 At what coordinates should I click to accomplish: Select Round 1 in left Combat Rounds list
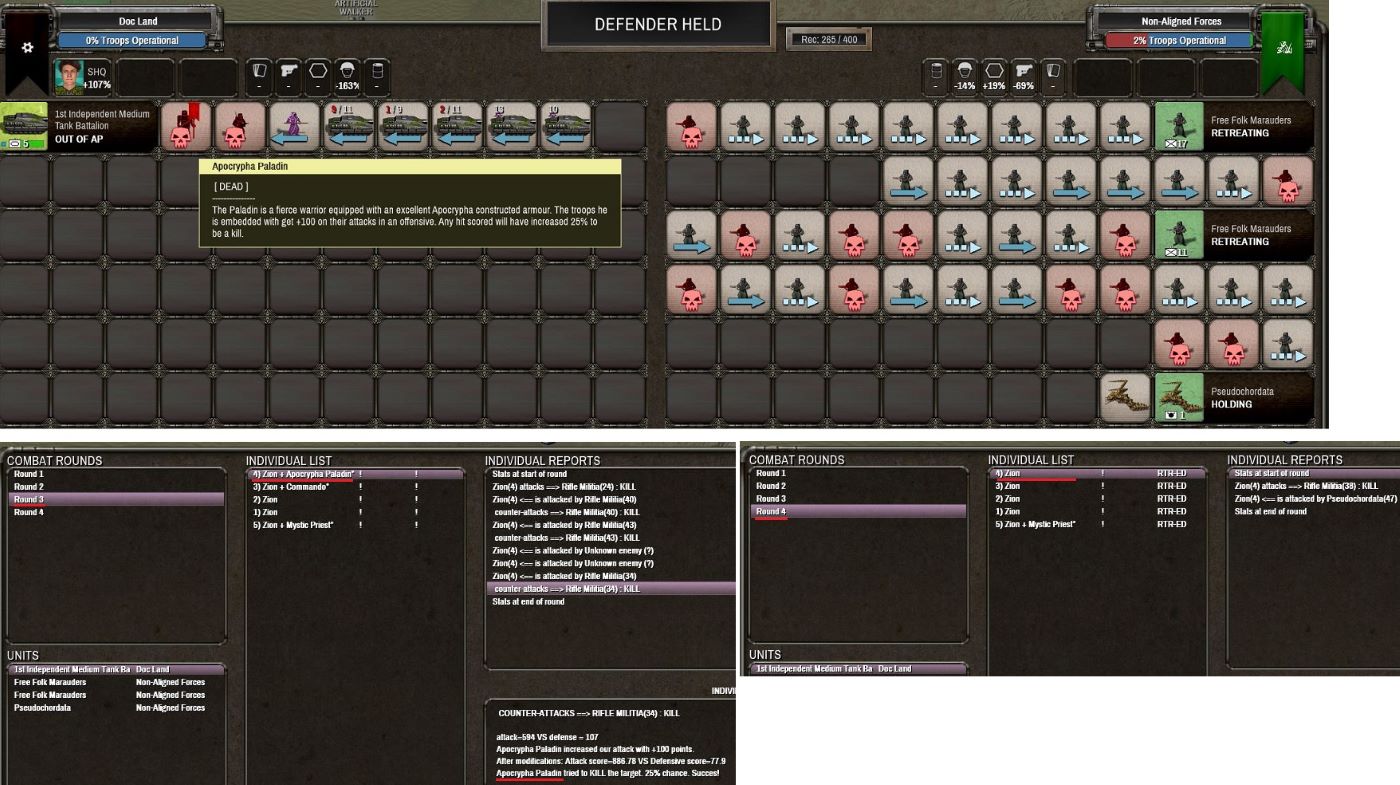pyautogui.click(x=116, y=474)
